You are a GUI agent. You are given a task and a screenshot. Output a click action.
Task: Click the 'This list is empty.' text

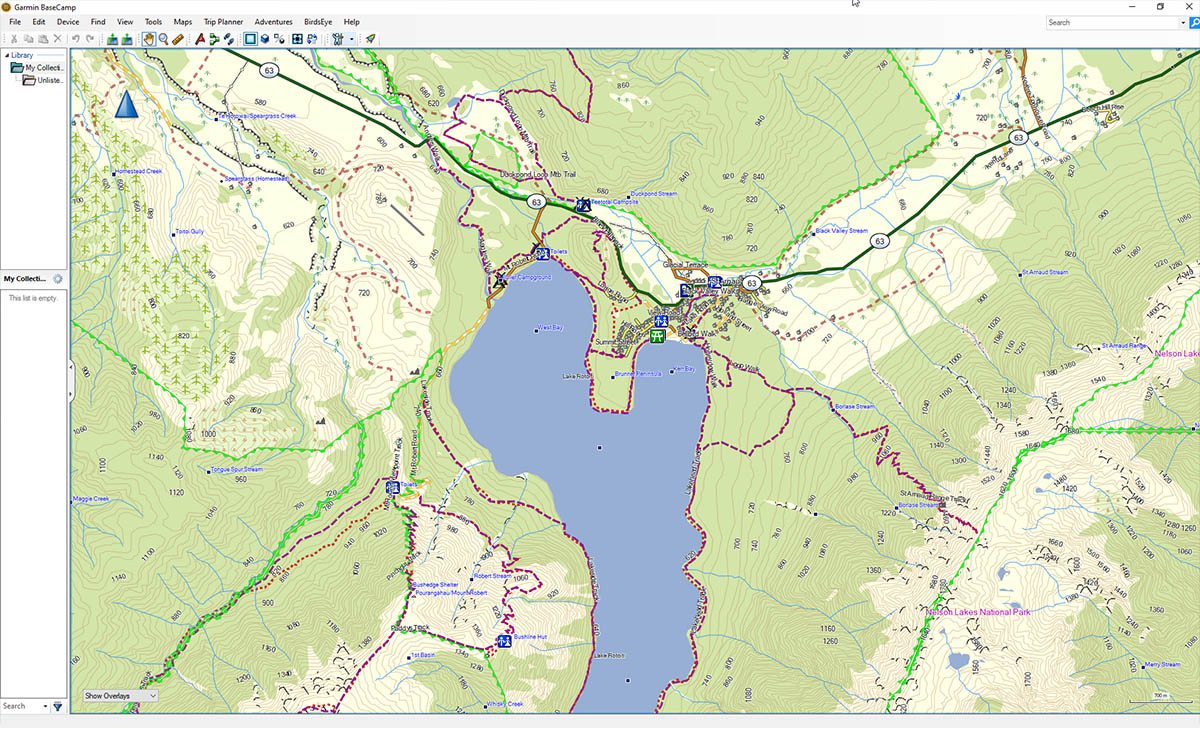(33, 298)
